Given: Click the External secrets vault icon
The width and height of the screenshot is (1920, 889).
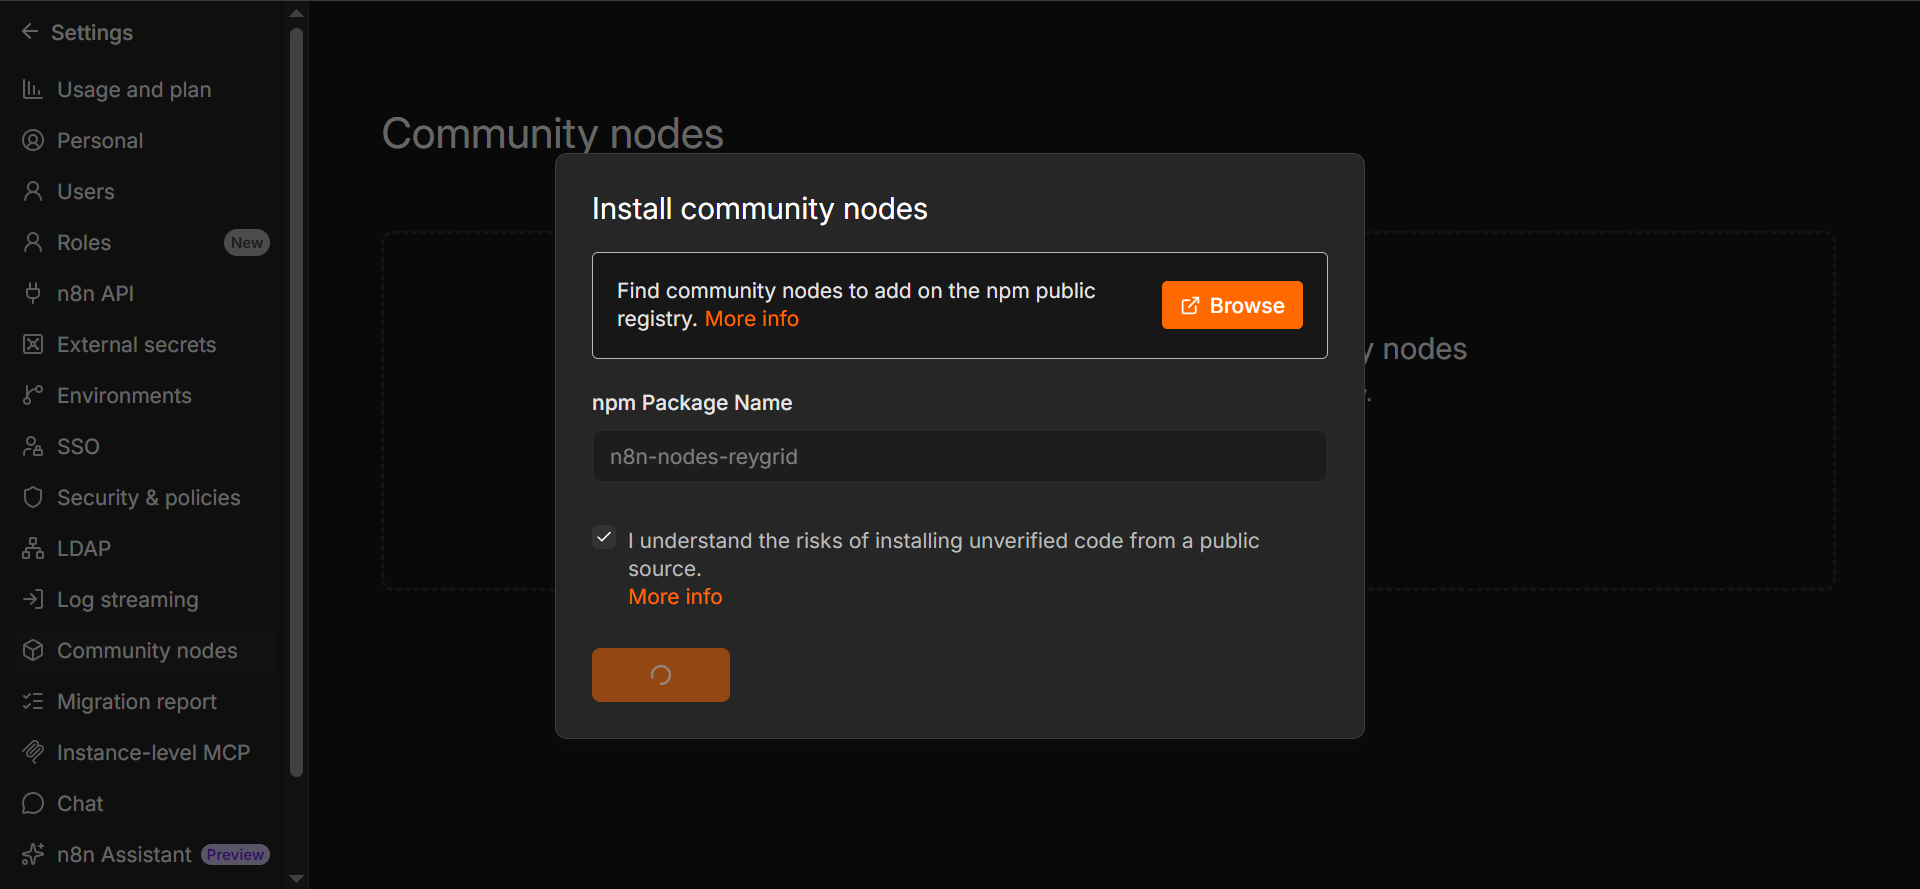Looking at the screenshot, I should (x=33, y=345).
